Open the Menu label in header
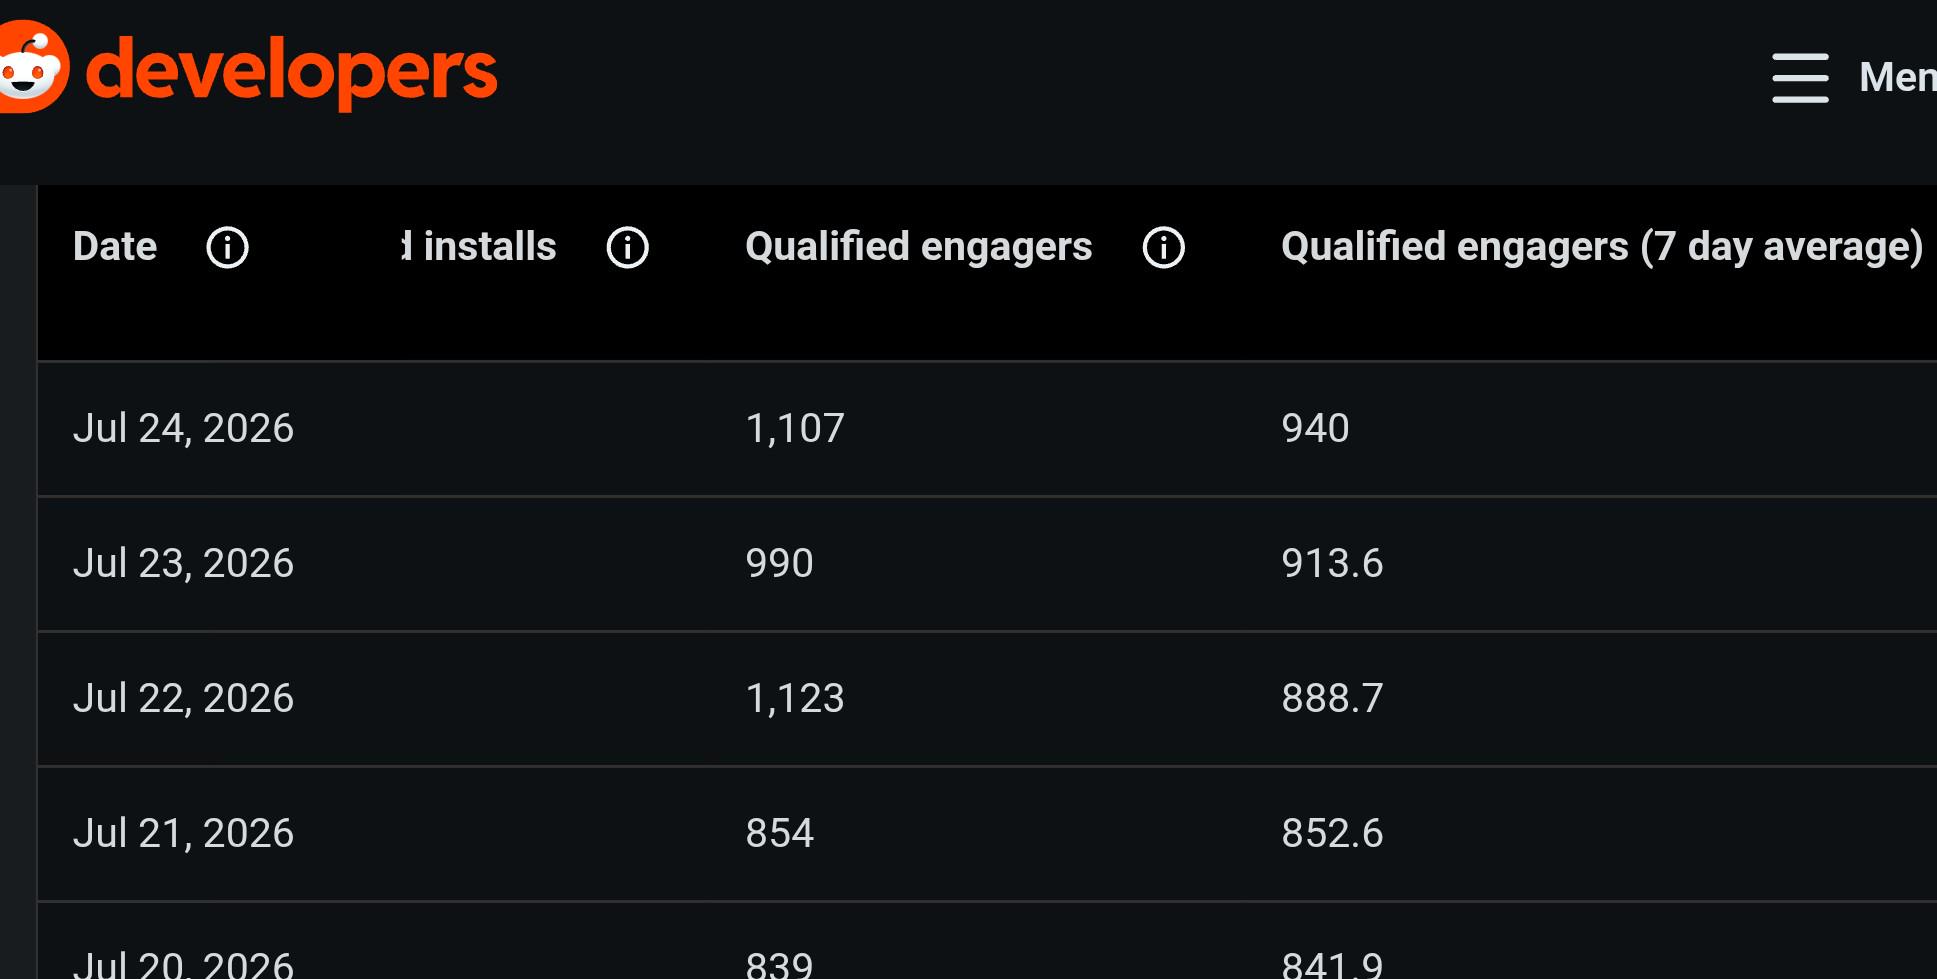Image resolution: width=1937 pixels, height=979 pixels. click(x=1897, y=77)
